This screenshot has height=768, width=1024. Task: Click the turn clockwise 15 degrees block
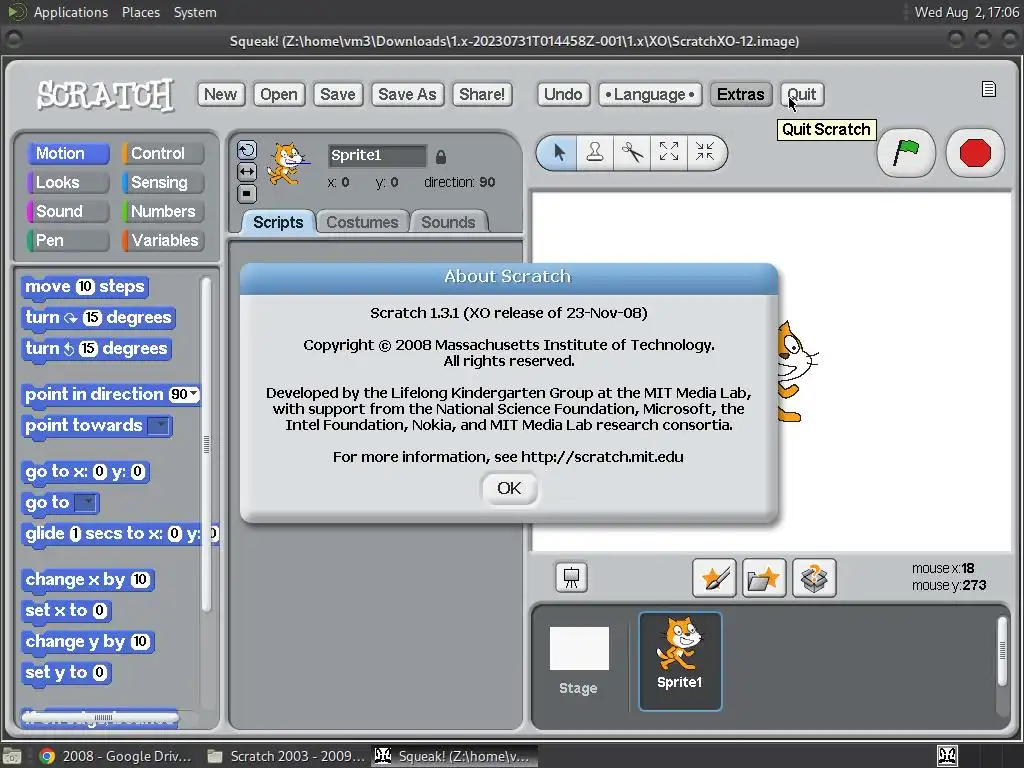(x=99, y=318)
